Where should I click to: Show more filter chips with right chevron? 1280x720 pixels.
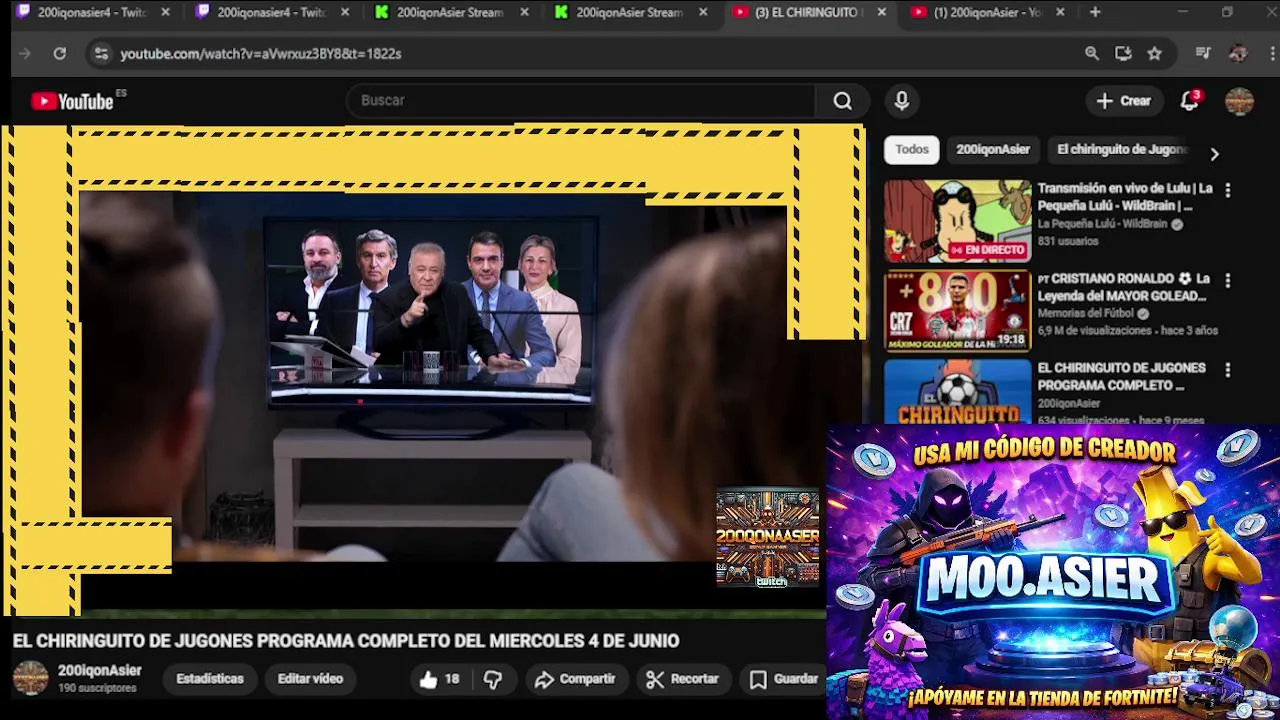[x=1214, y=154]
